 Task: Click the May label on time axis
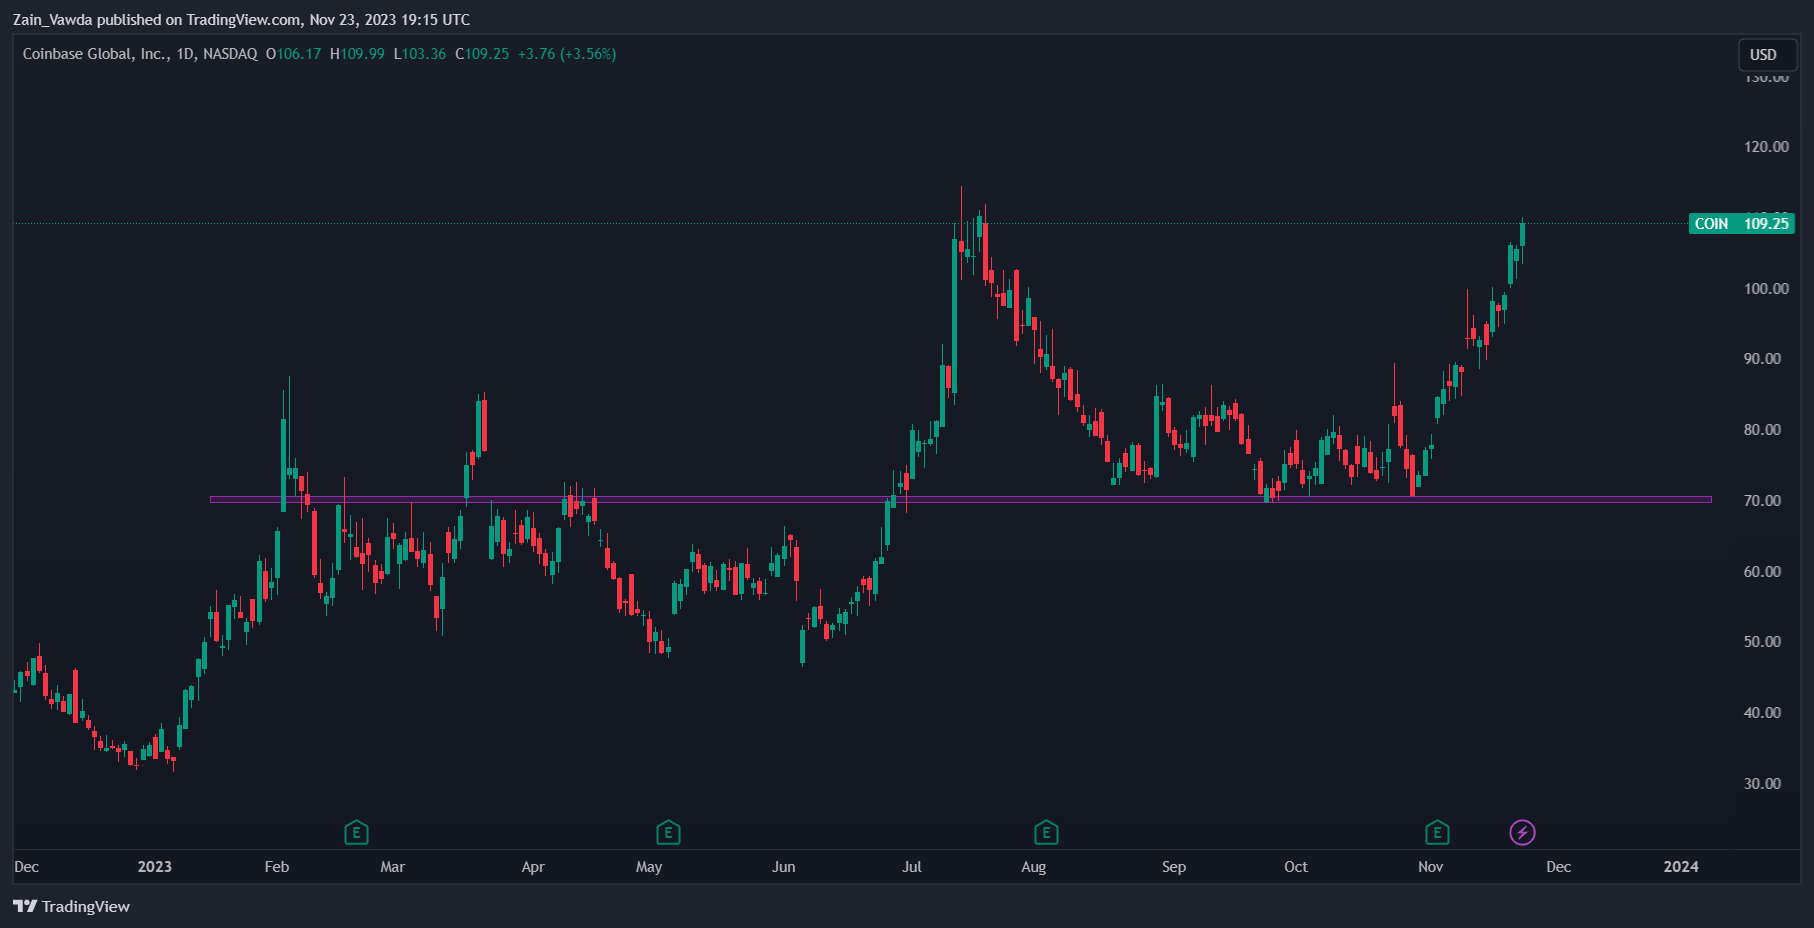pos(649,867)
